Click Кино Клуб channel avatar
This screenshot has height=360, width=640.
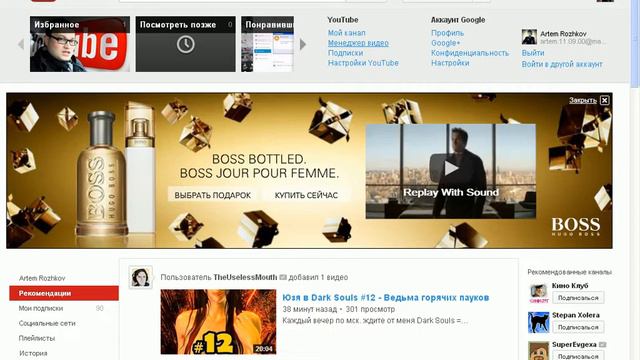[x=538, y=293]
